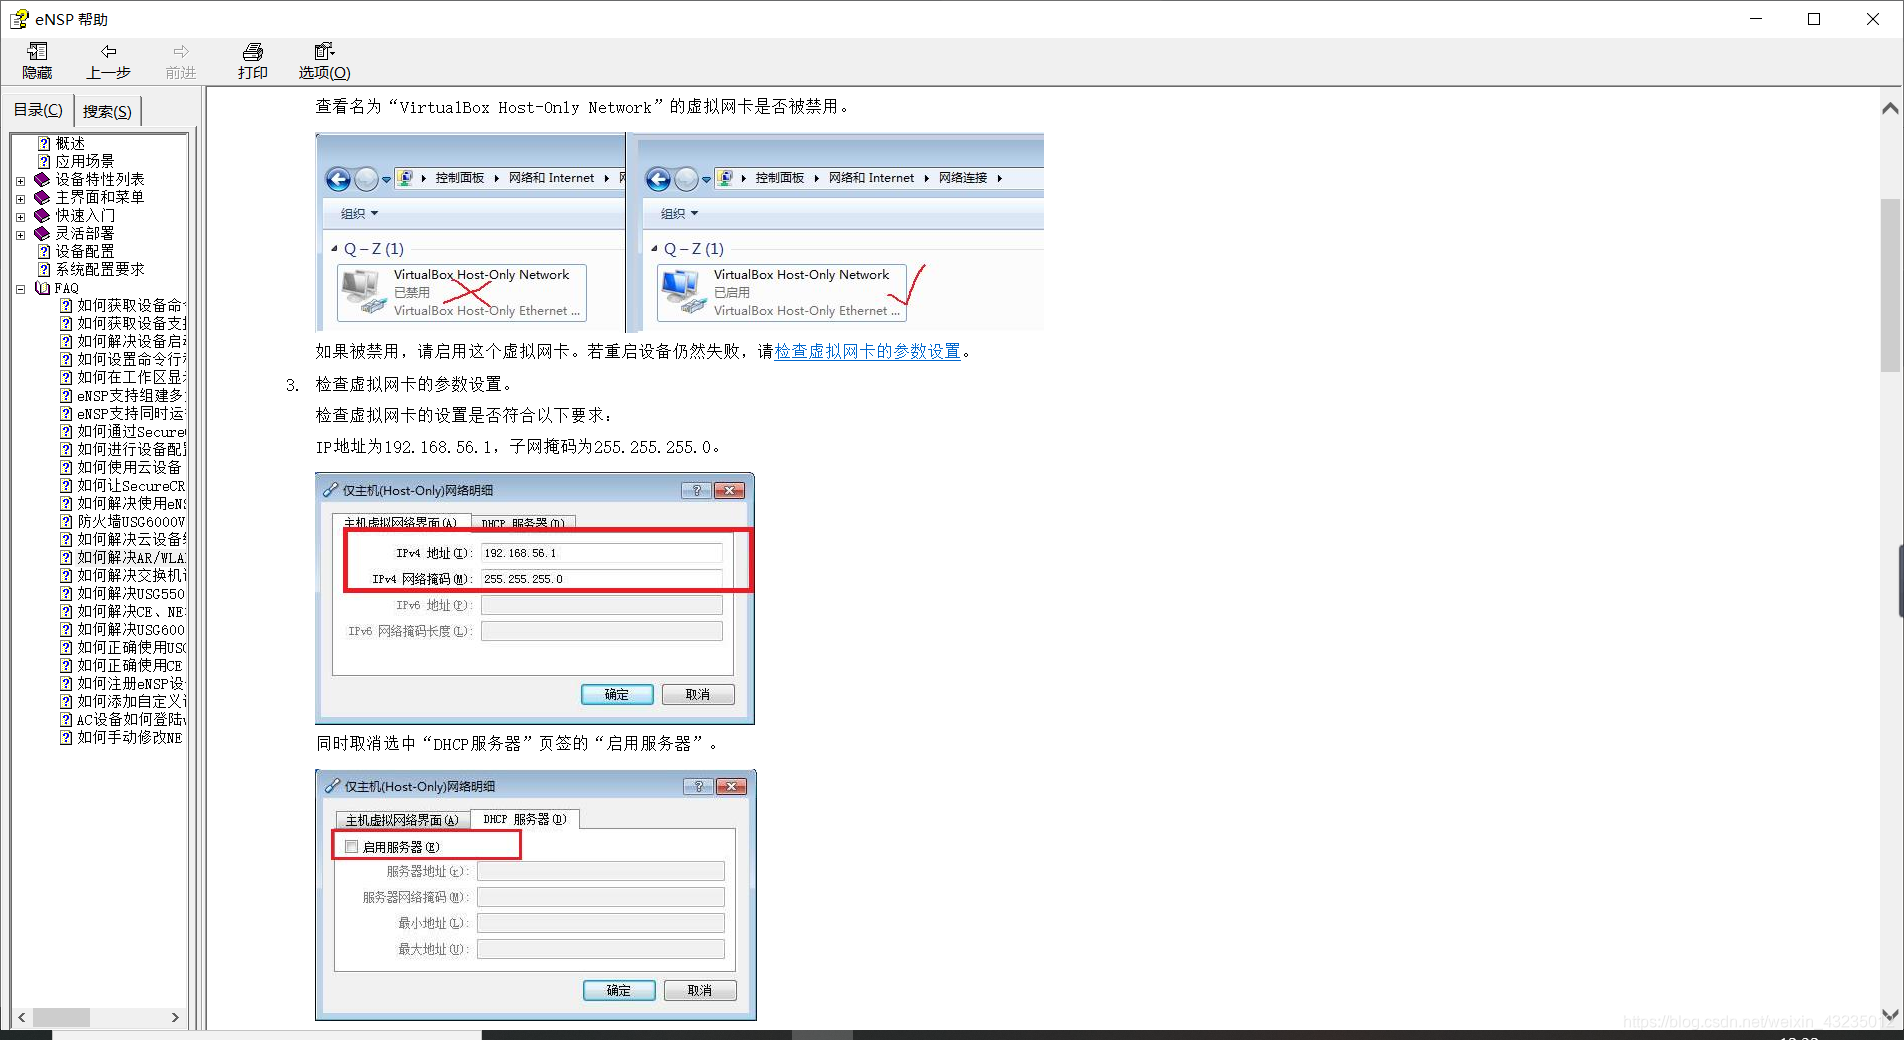Click the topic icon beside 如何添加自定义

(66, 701)
